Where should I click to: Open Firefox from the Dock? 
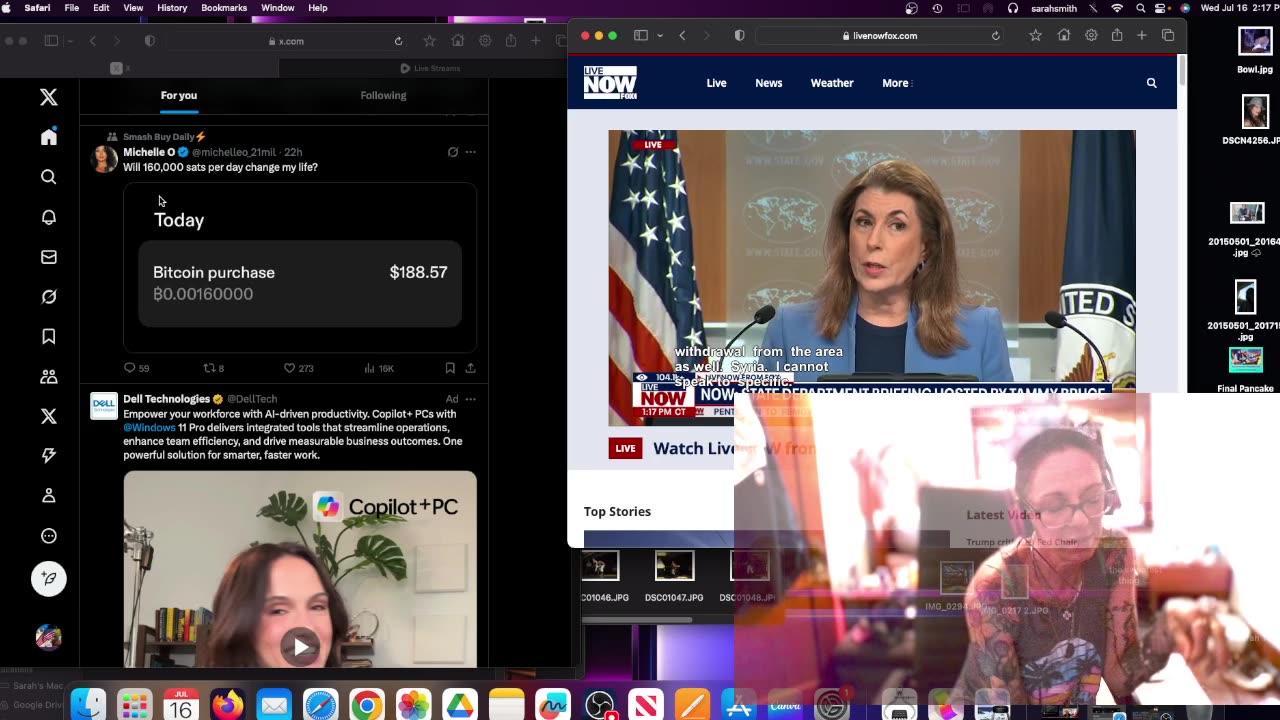(227, 705)
